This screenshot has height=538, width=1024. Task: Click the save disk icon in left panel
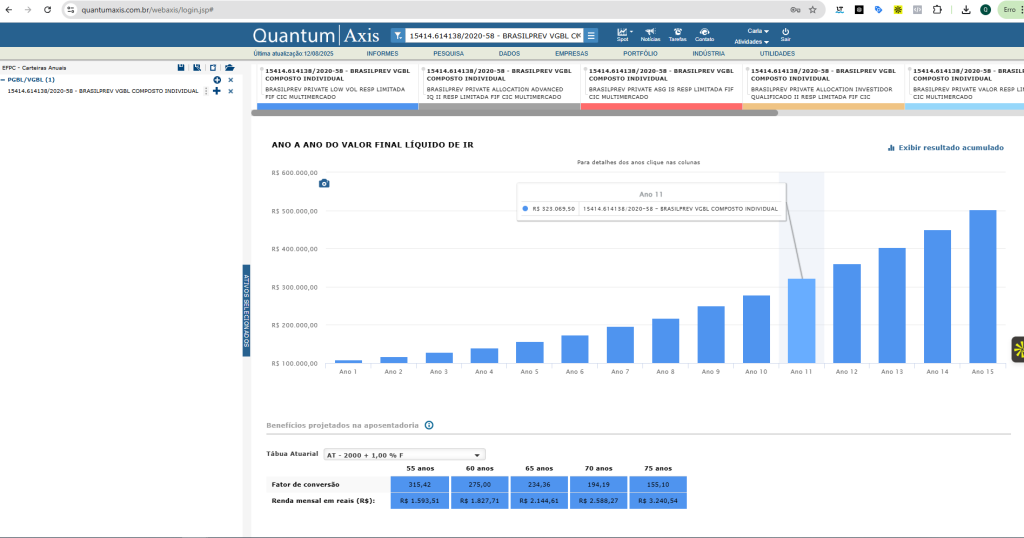click(x=181, y=68)
